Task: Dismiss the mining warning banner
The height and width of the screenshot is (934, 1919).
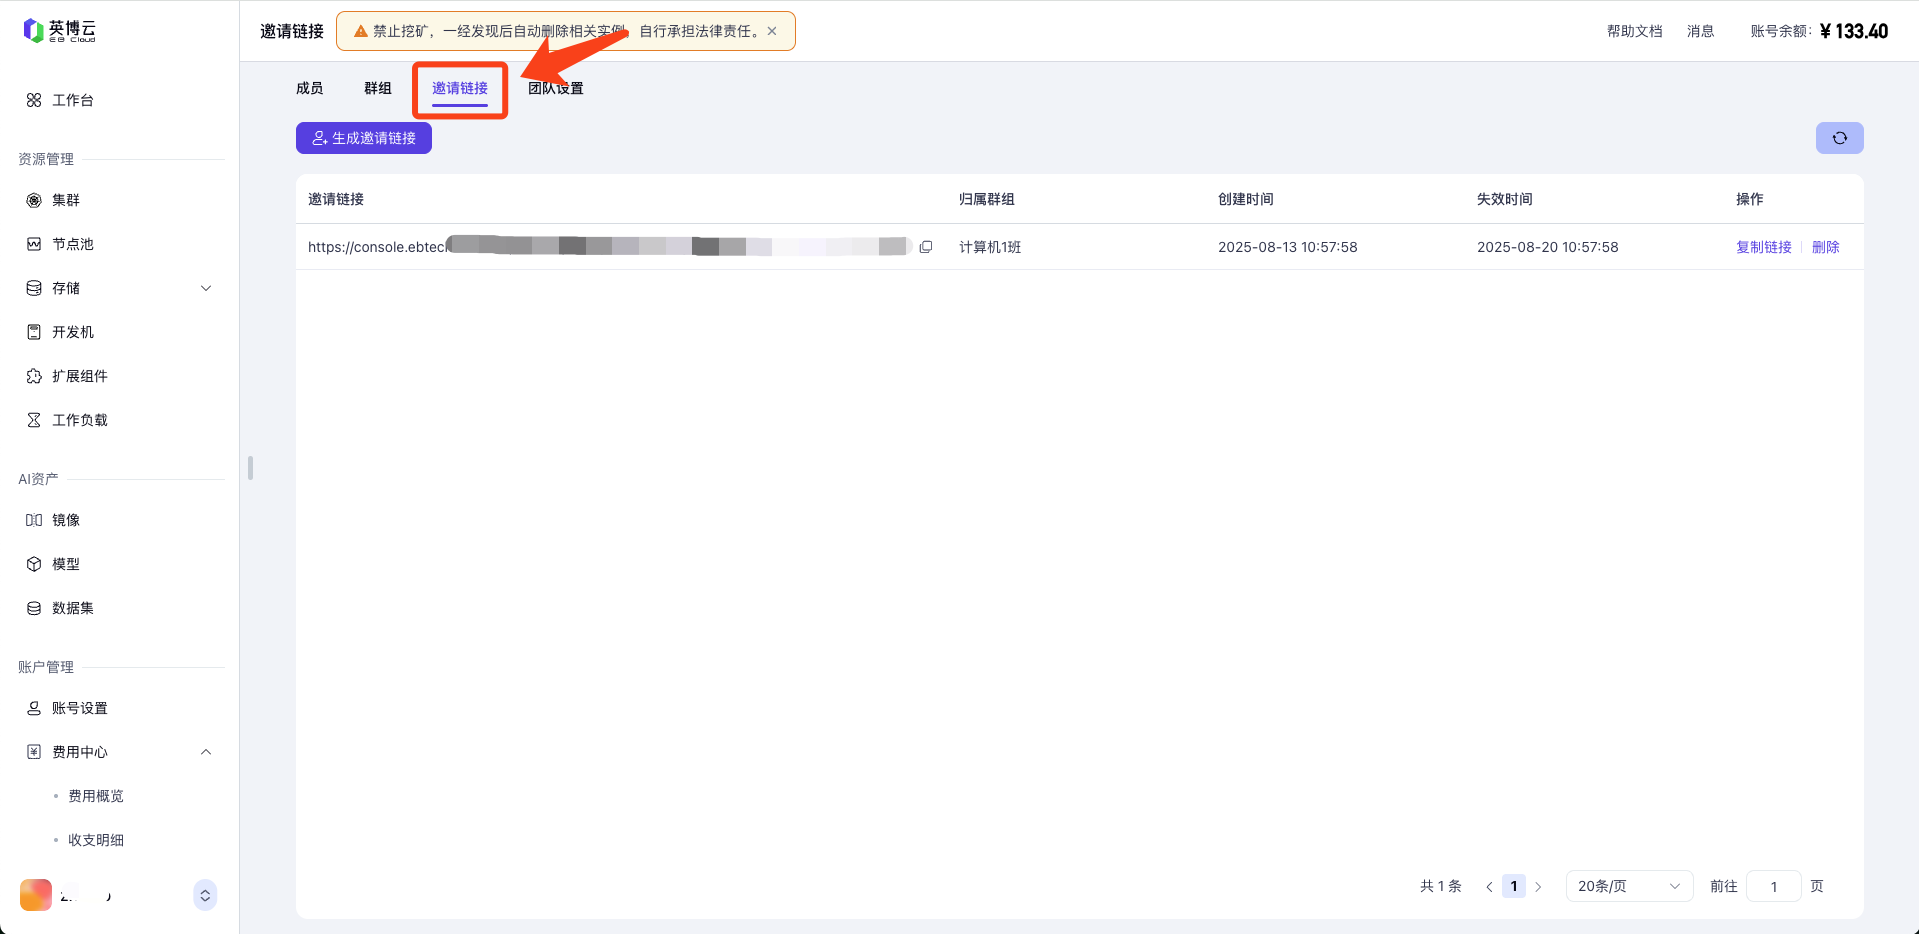Action: [772, 31]
